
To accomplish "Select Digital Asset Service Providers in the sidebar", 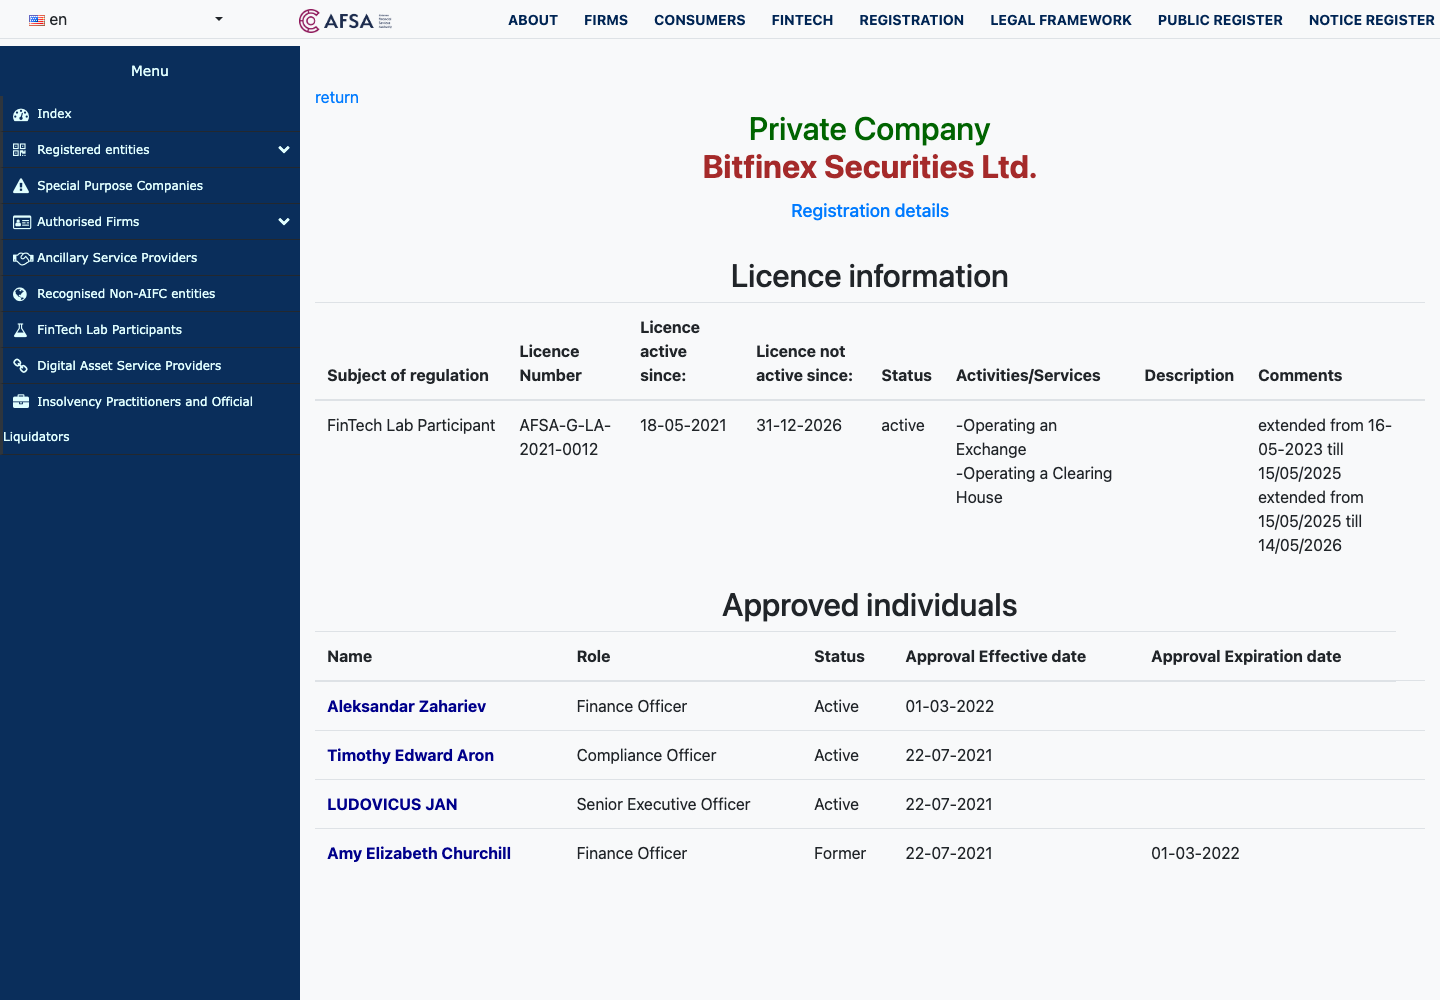I will pos(150,366).
